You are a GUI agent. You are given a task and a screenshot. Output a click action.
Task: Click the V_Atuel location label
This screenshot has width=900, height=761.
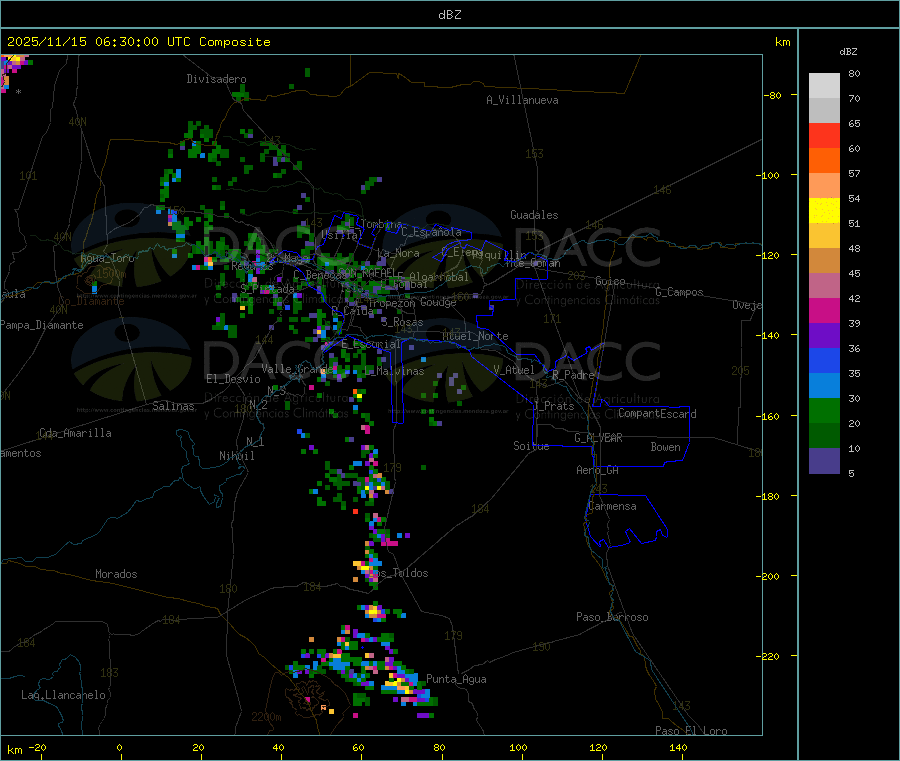coord(514,370)
